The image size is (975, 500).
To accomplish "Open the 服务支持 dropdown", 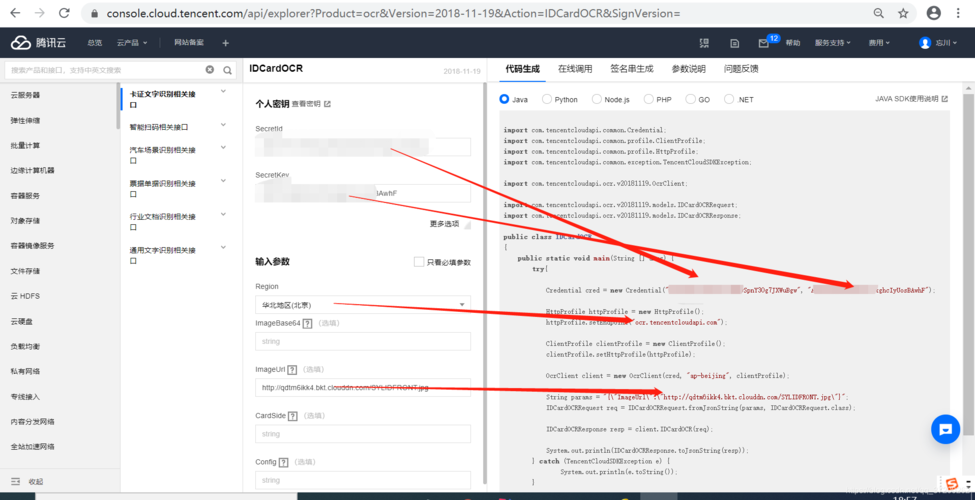I will pos(833,43).
